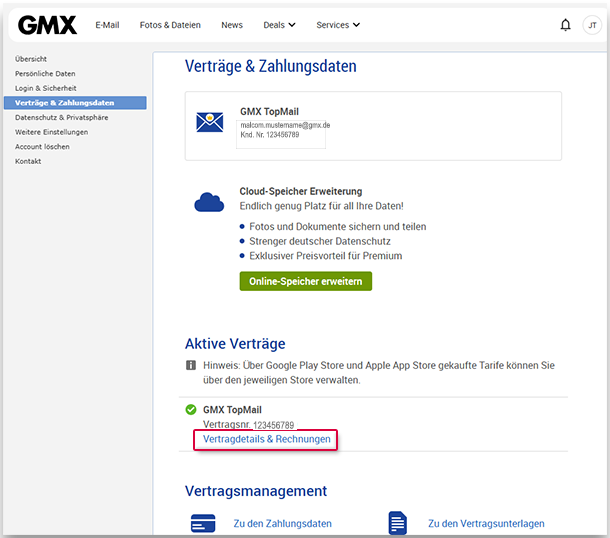Click 'Exklusiver Preisvorteil für Premium' bullet
610x538 pixels.
tap(326, 256)
